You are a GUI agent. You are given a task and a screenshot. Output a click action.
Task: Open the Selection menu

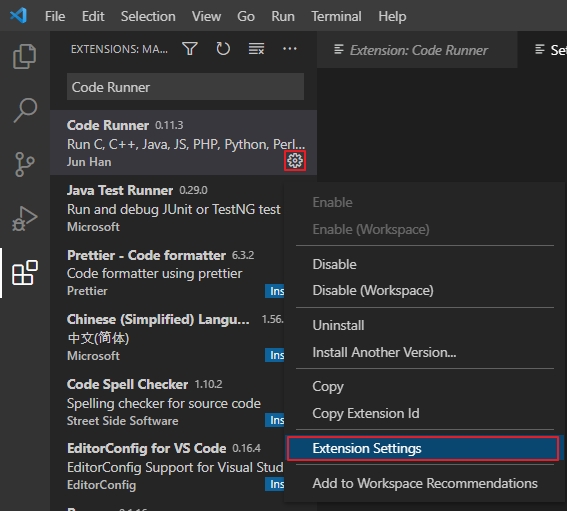(x=148, y=16)
